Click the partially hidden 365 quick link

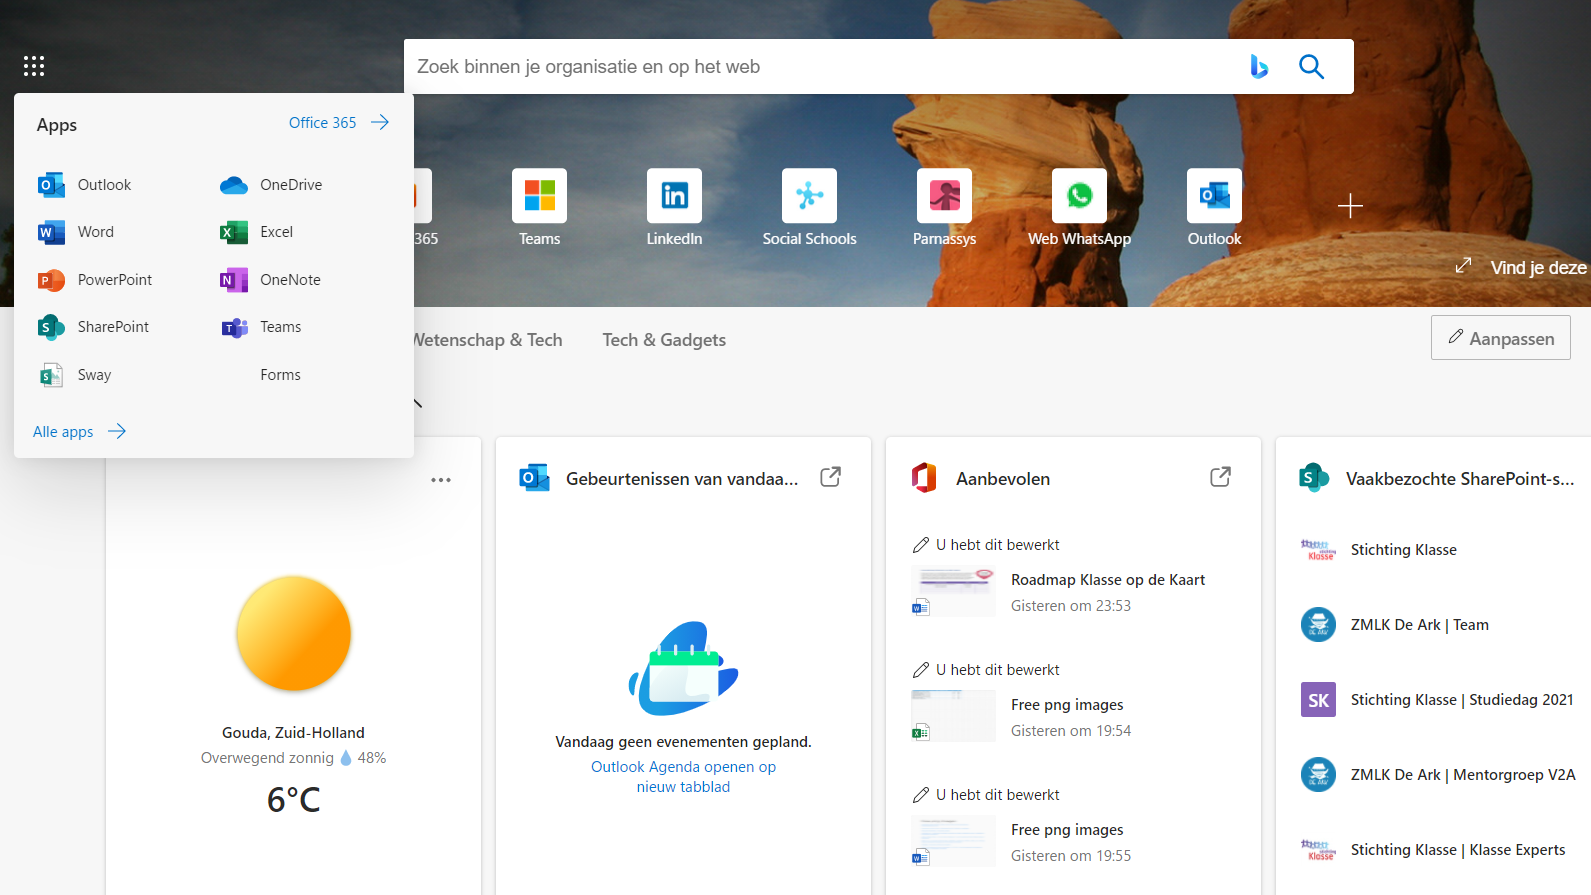click(x=424, y=208)
